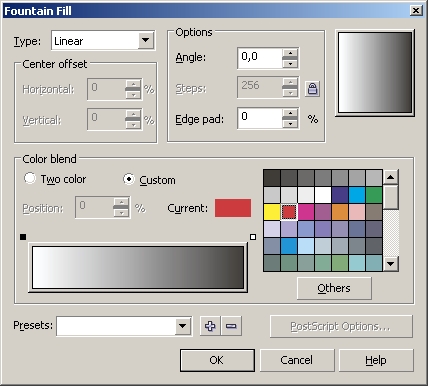The width and height of the screenshot is (428, 386).
Task: Increase the Angle value with up arrow
Action: click(290, 53)
